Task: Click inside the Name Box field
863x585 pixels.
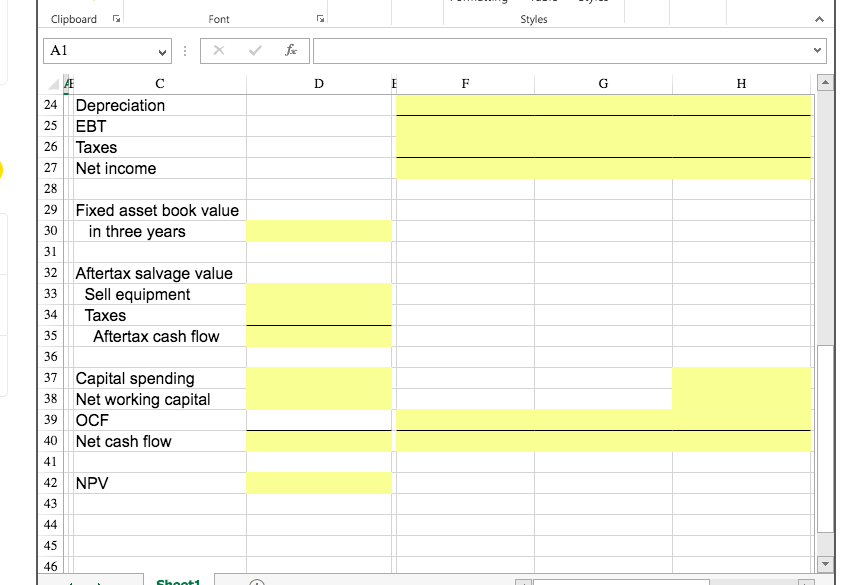Action: [x=95, y=50]
